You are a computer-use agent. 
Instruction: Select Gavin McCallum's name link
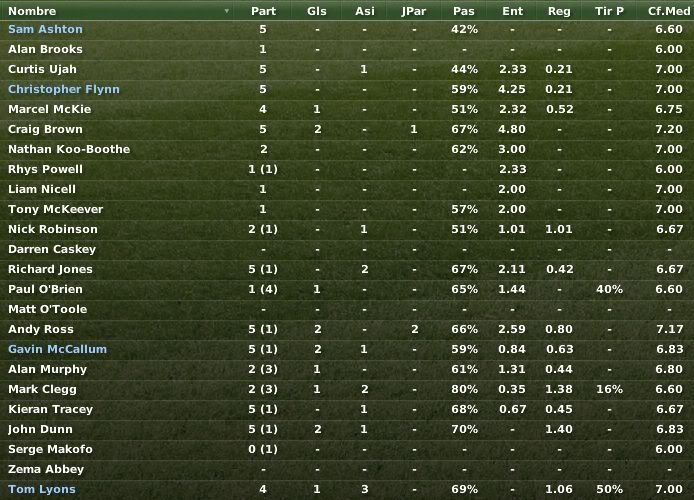point(58,349)
